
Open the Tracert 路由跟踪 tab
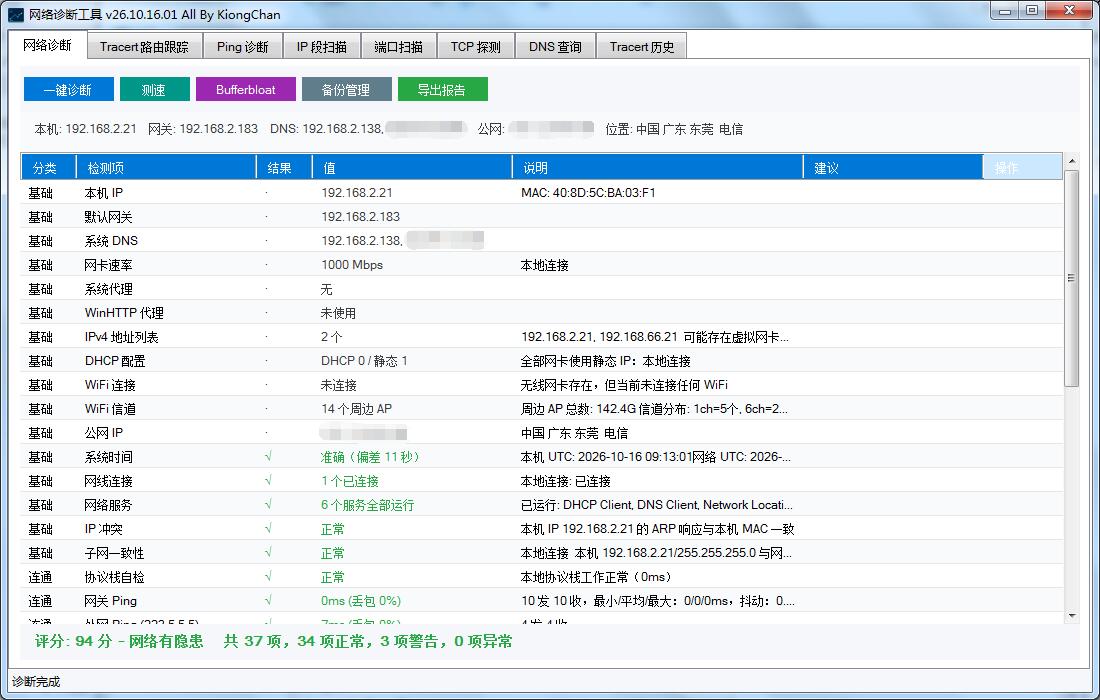[145, 47]
